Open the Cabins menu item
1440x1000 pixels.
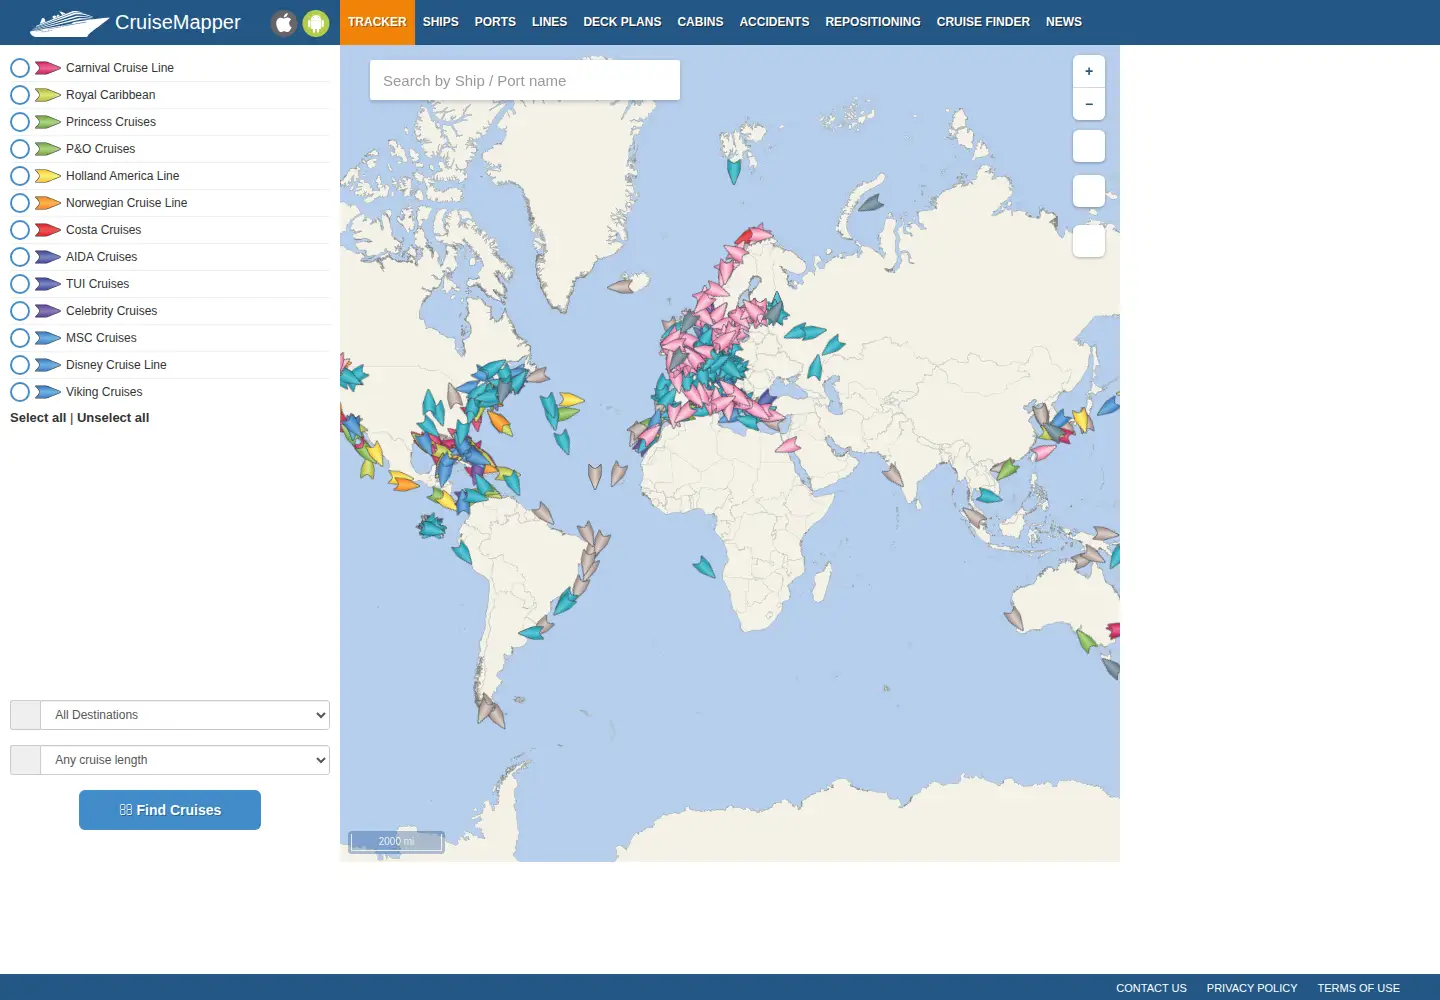point(700,22)
